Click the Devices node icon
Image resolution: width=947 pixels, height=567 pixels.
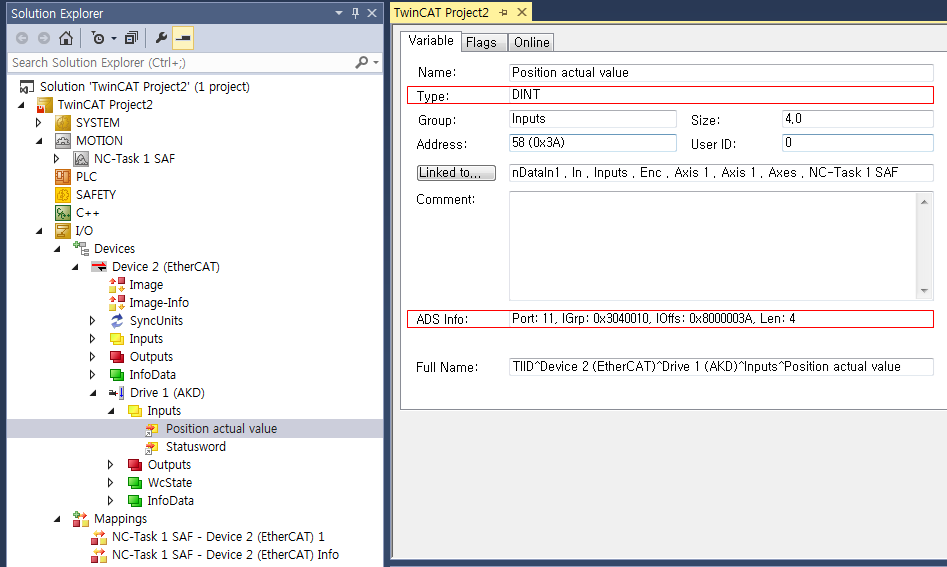click(x=81, y=249)
